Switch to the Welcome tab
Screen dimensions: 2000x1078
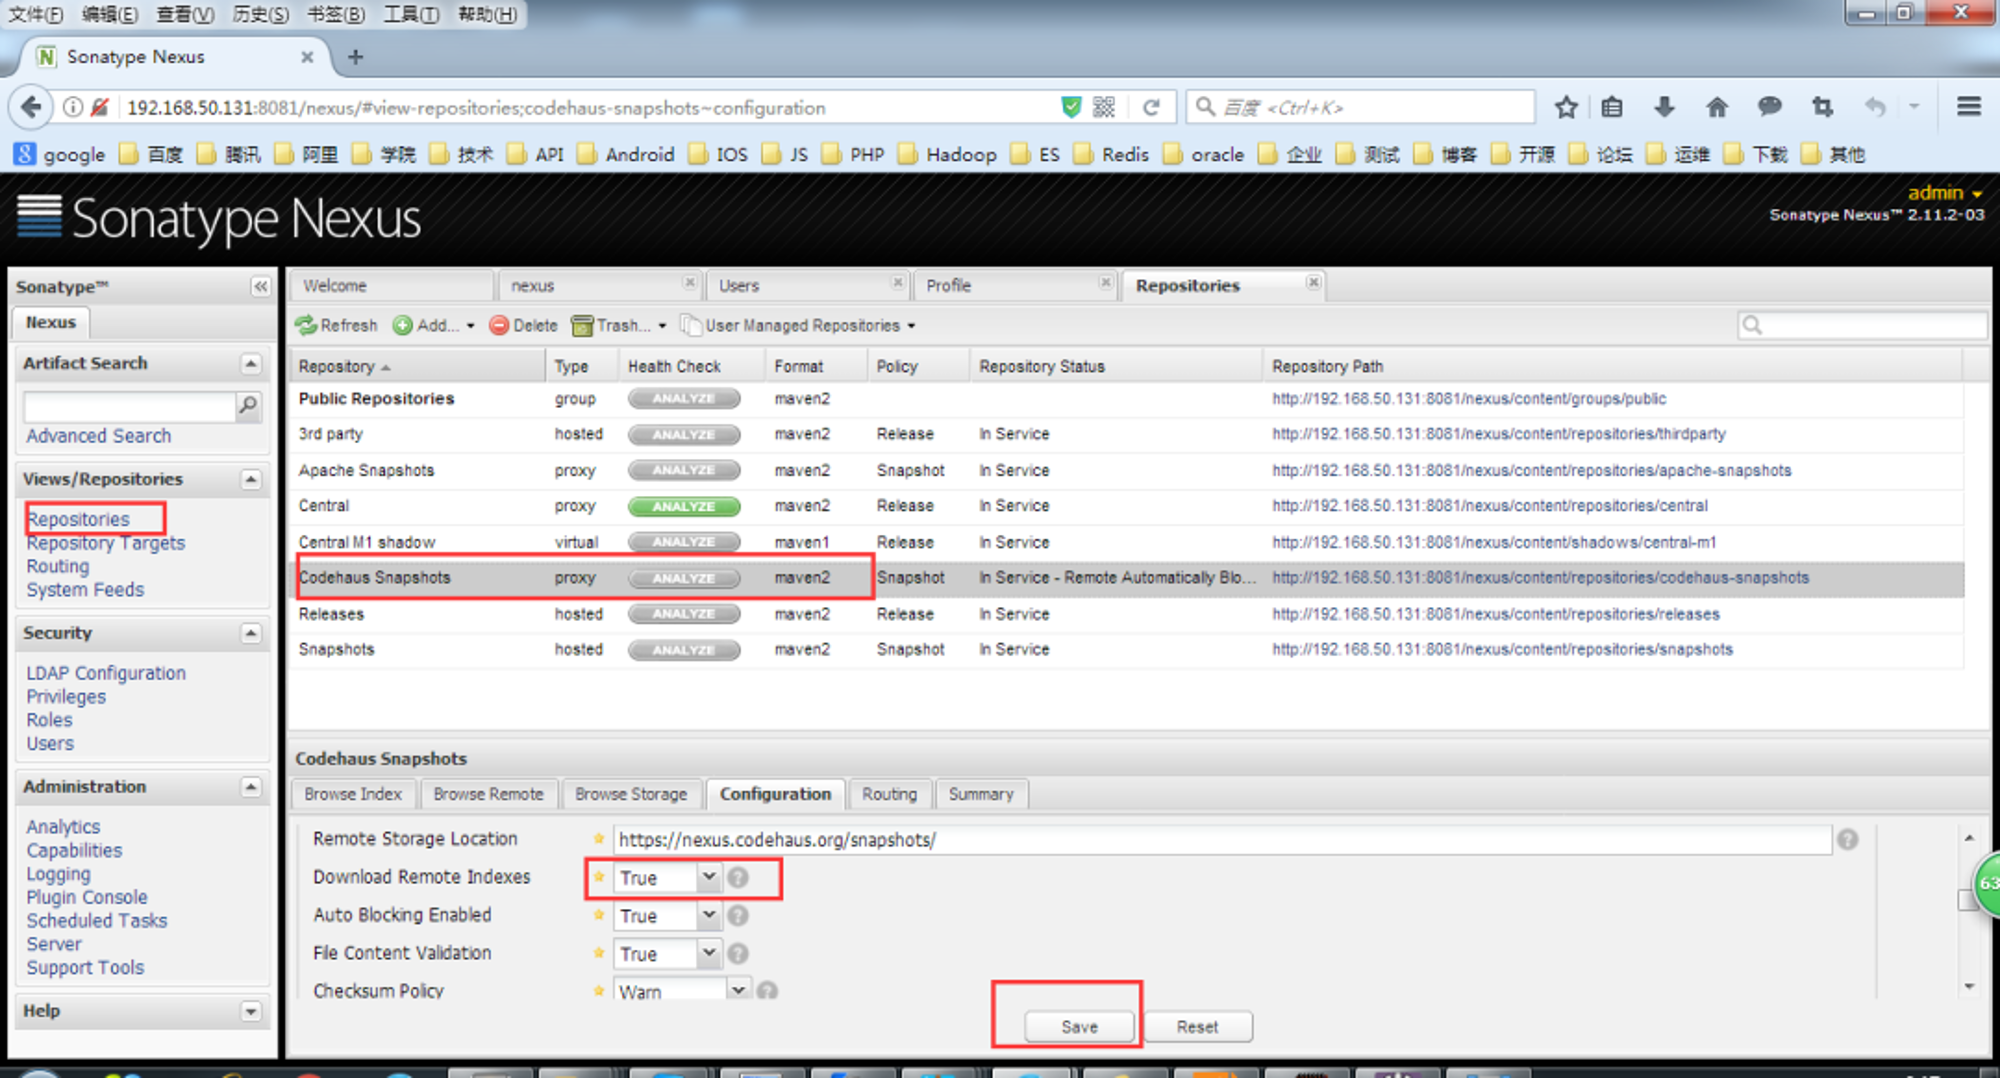tap(392, 286)
